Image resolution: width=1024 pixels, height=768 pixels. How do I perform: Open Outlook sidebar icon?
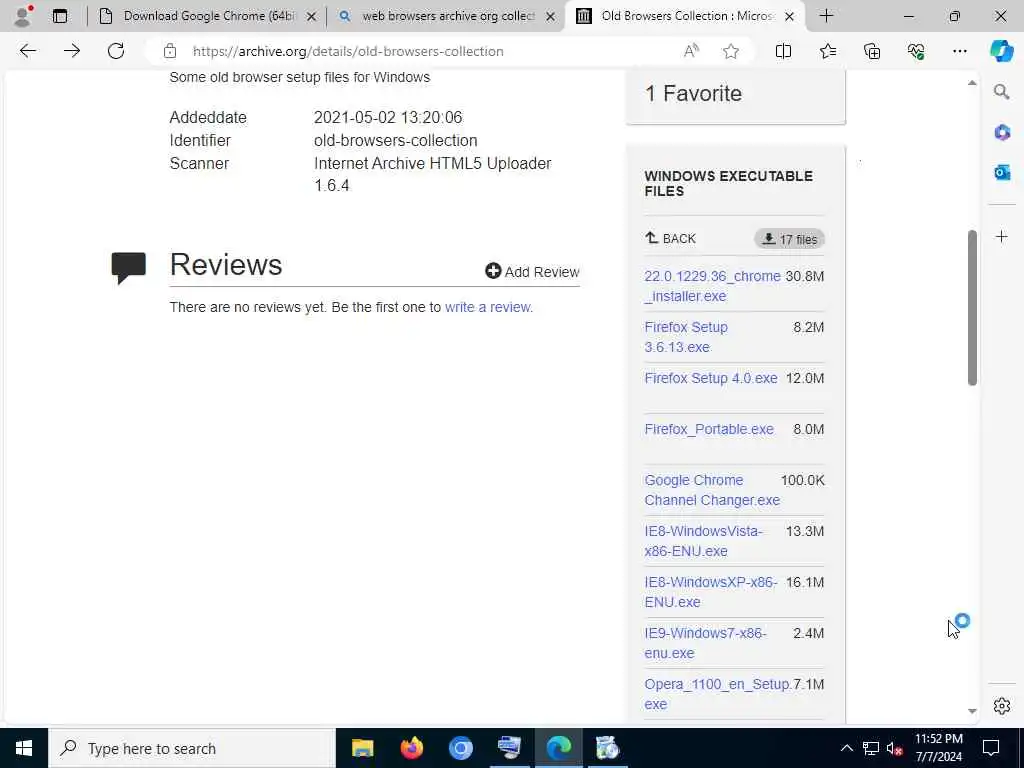(1002, 172)
